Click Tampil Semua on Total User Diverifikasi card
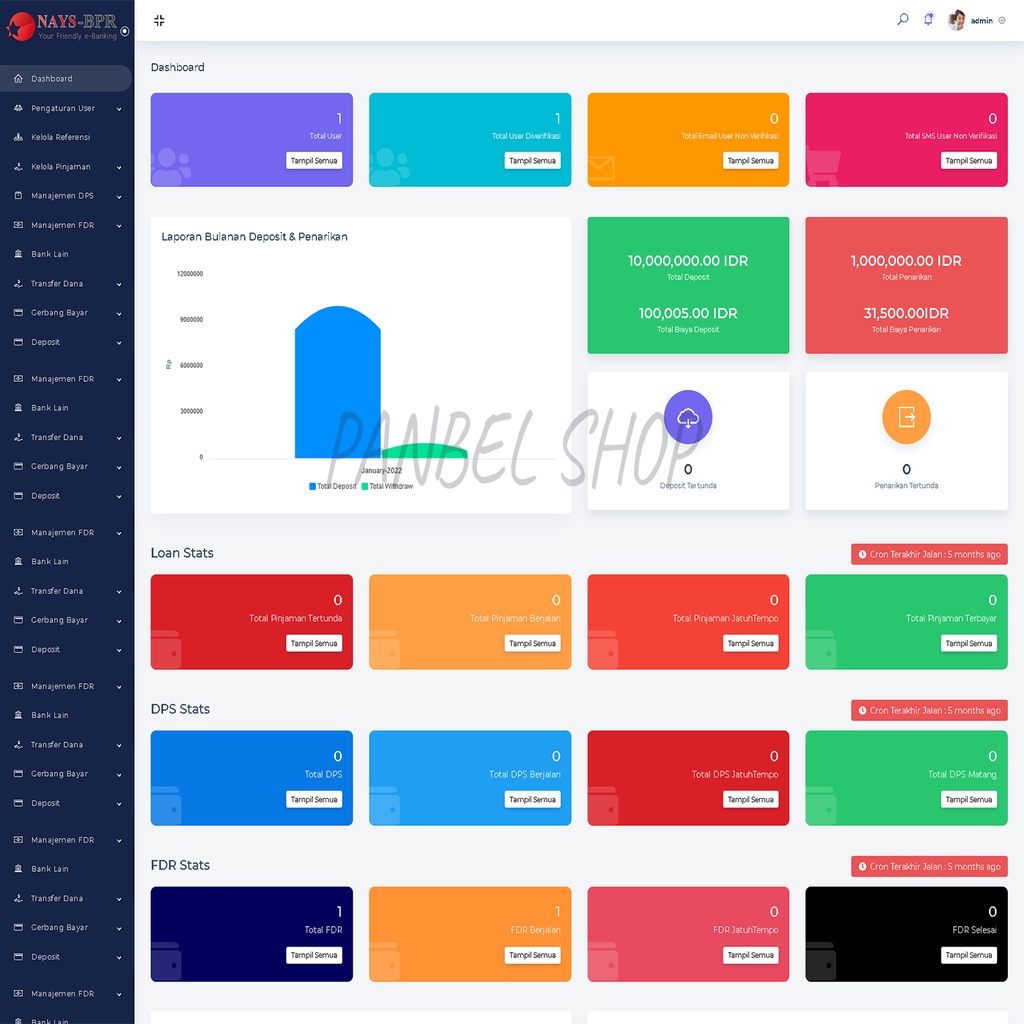The image size is (1024, 1024). 532,161
